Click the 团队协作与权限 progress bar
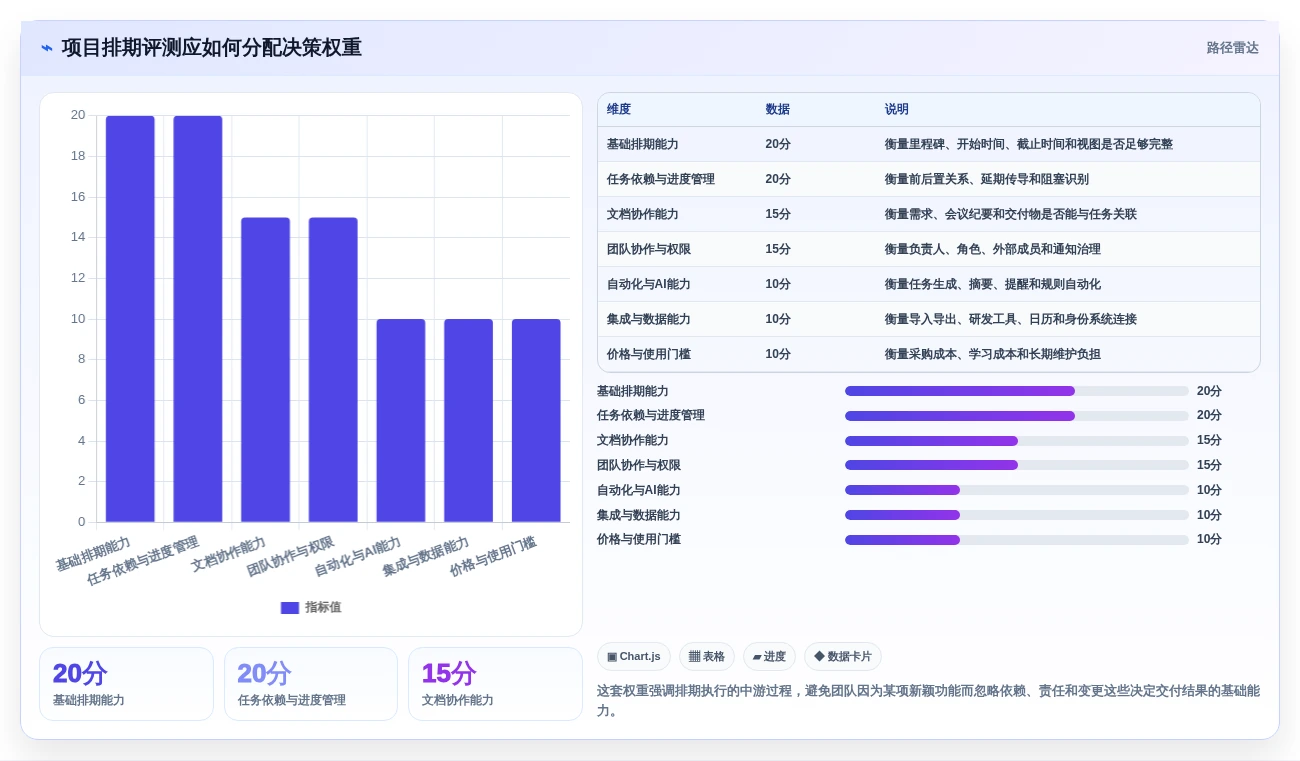The height and width of the screenshot is (761, 1300). coord(1017,465)
